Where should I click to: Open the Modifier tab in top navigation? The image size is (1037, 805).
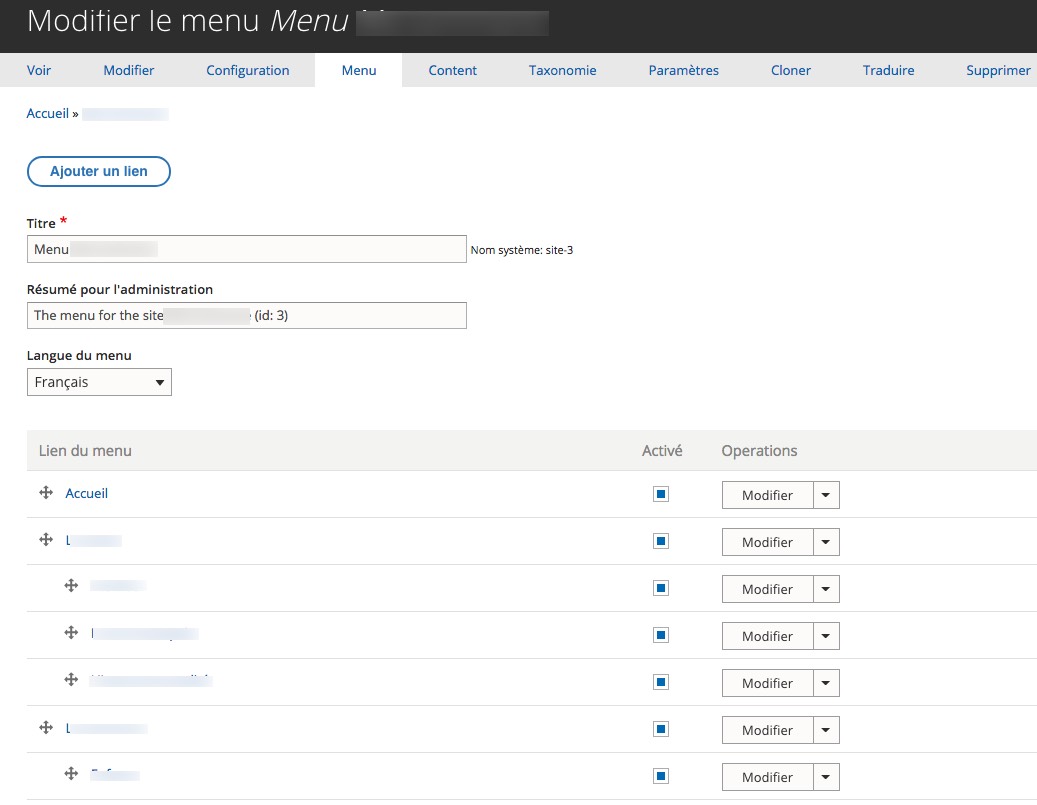(x=129, y=70)
